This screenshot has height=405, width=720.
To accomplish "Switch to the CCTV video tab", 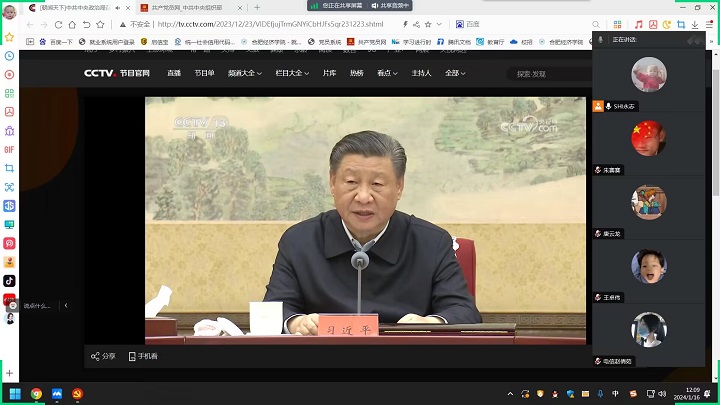I will (73, 8).
